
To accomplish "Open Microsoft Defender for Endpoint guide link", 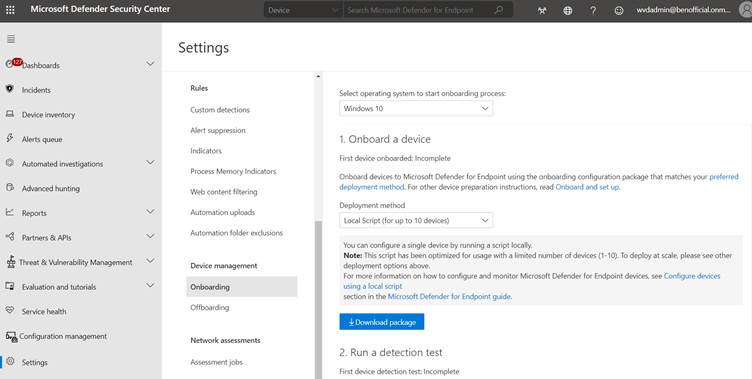I will tap(449, 296).
